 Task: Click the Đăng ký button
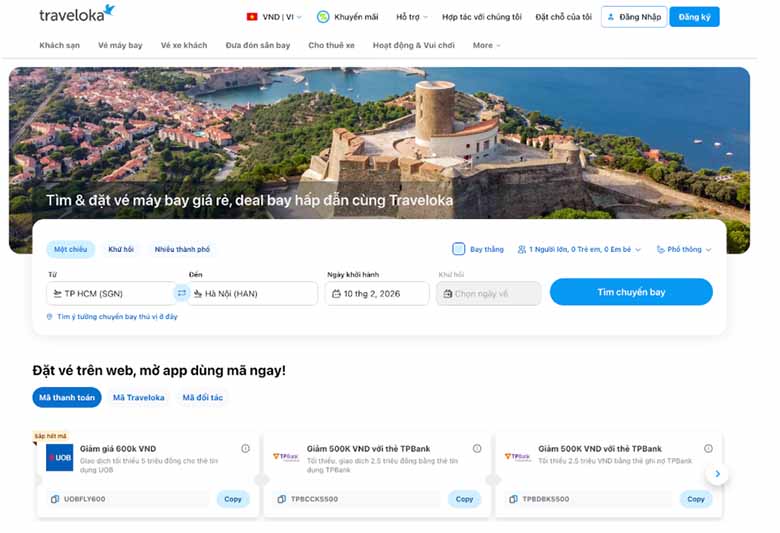(x=694, y=17)
